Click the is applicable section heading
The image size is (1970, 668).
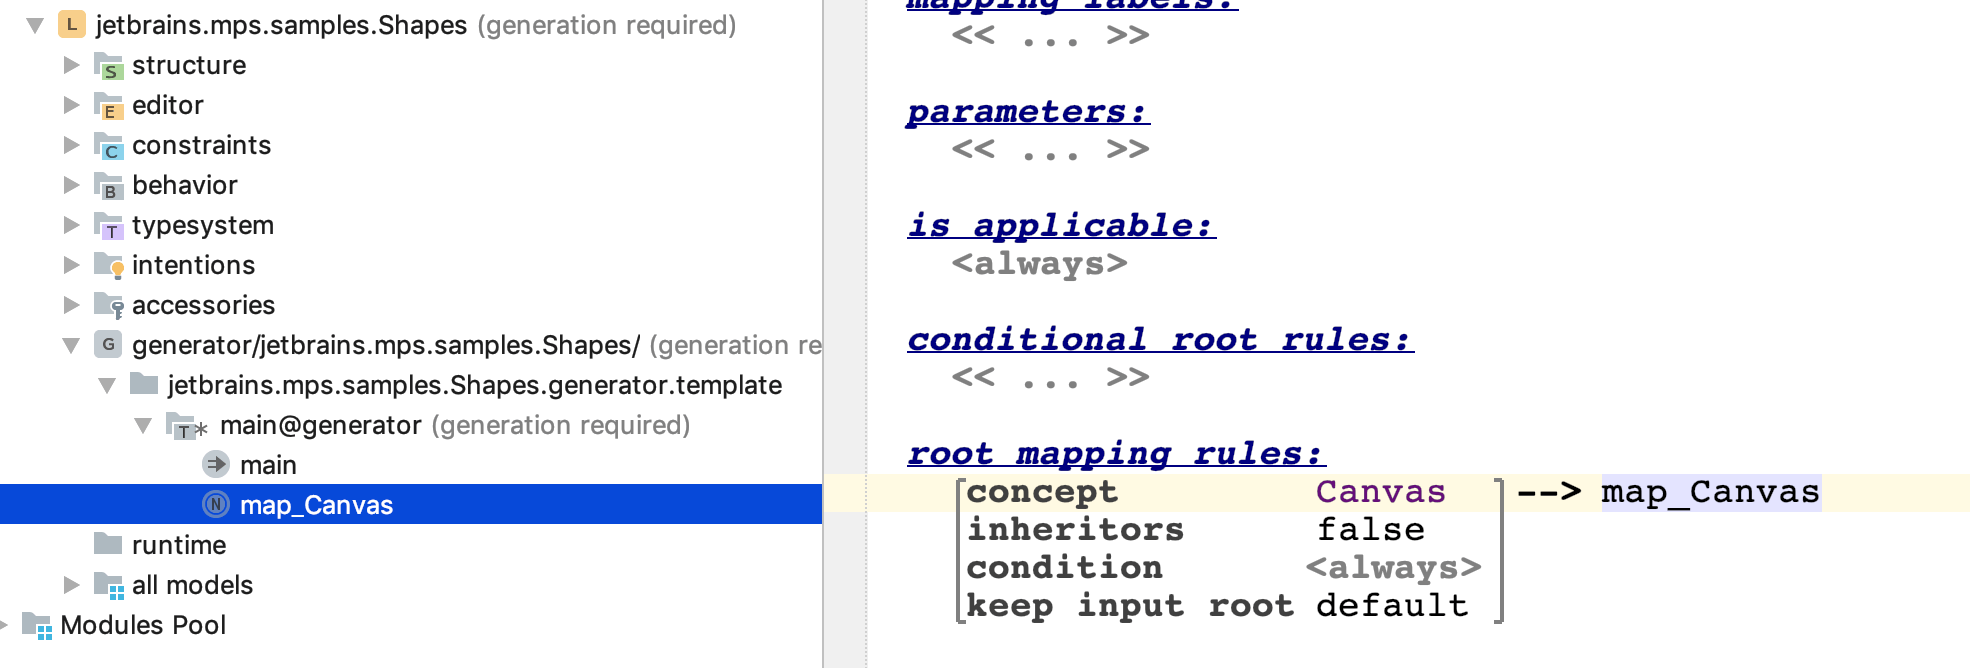coord(1061,226)
